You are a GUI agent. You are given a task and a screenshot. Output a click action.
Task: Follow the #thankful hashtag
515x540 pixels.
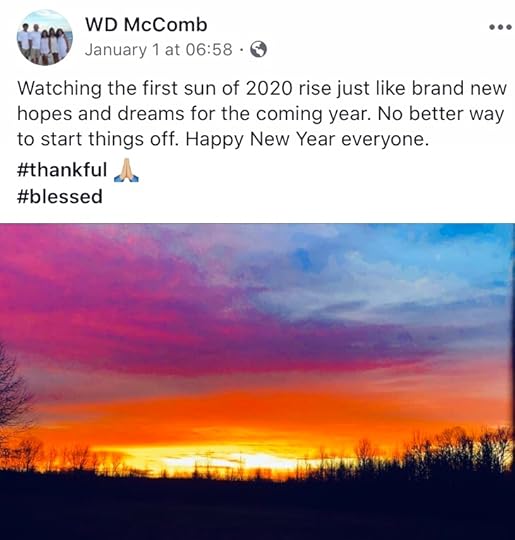[x=62, y=170]
